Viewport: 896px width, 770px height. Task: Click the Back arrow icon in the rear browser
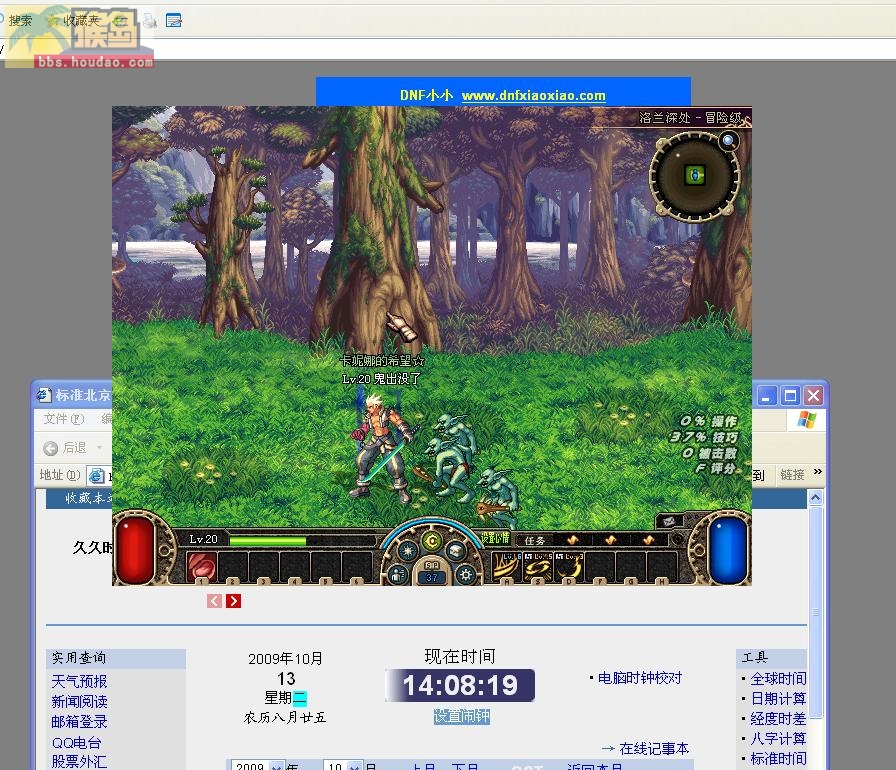pos(50,448)
